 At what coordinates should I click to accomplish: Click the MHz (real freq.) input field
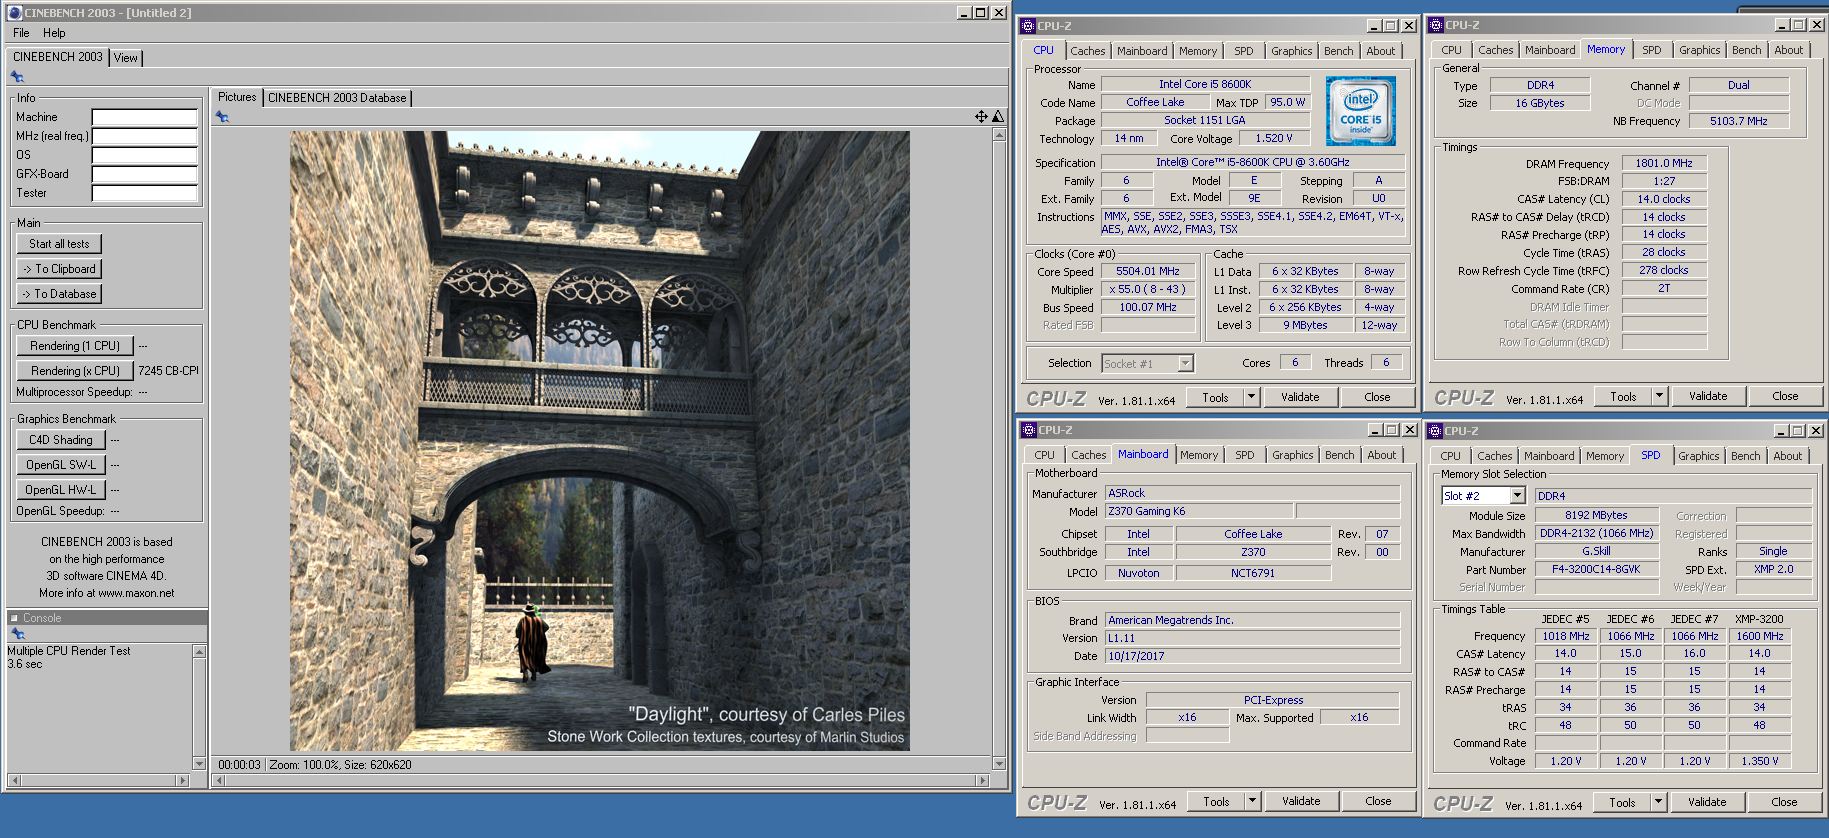tap(145, 136)
